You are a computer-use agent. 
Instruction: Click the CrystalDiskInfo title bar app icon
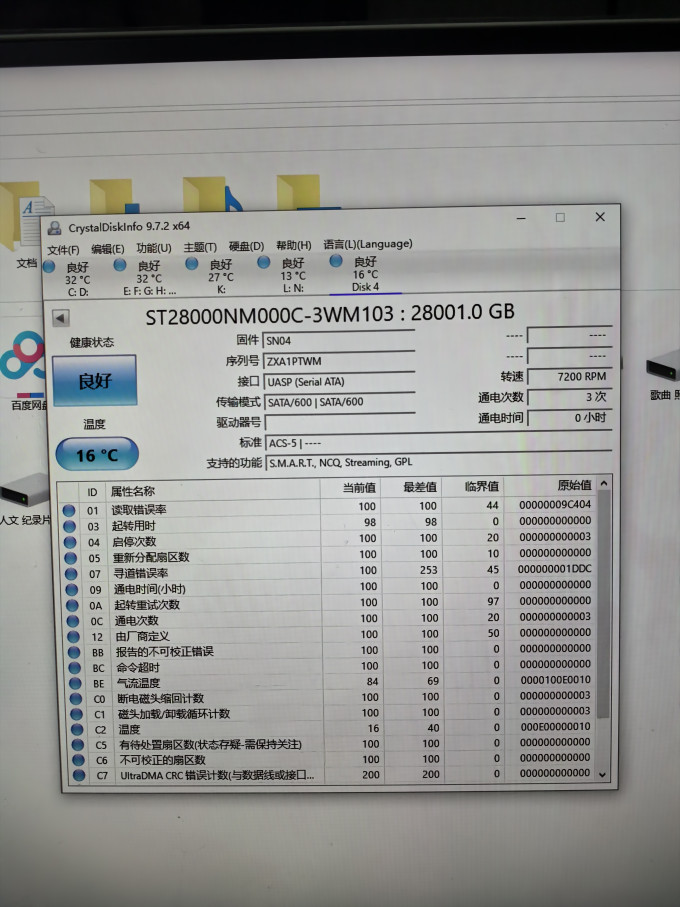pyautogui.click(x=54, y=228)
